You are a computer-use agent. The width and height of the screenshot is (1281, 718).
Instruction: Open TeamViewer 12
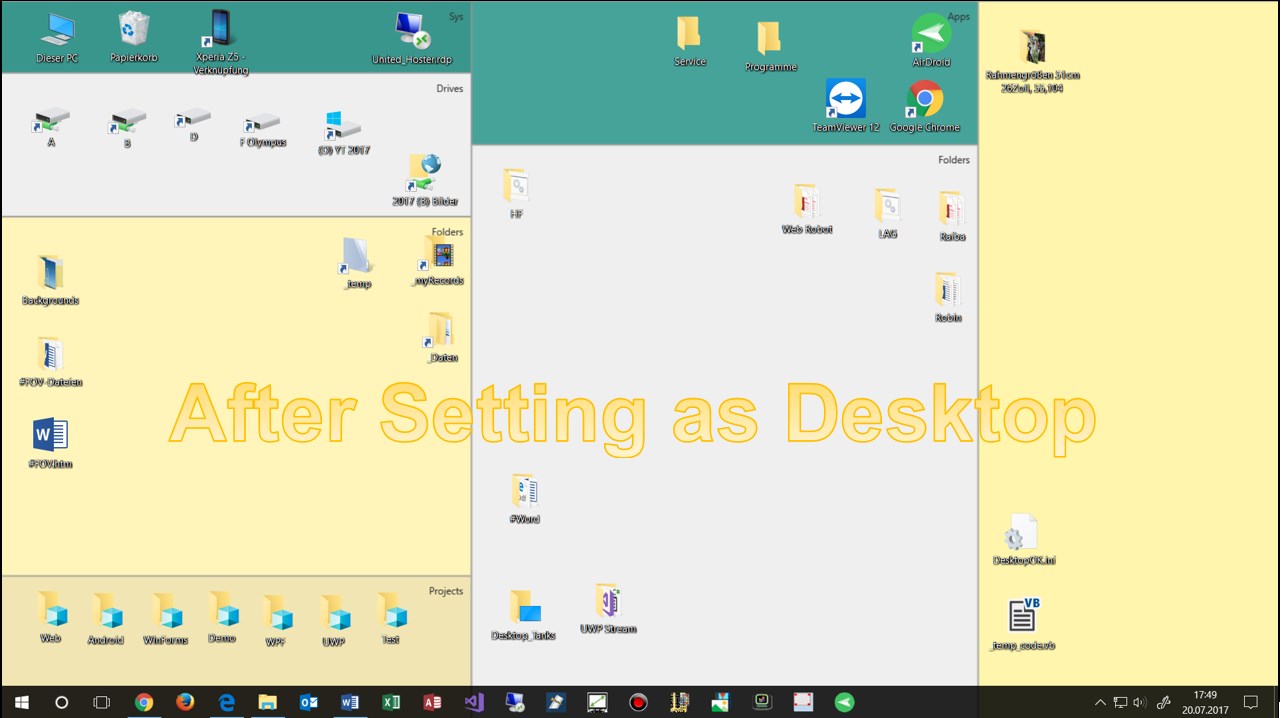[846, 100]
